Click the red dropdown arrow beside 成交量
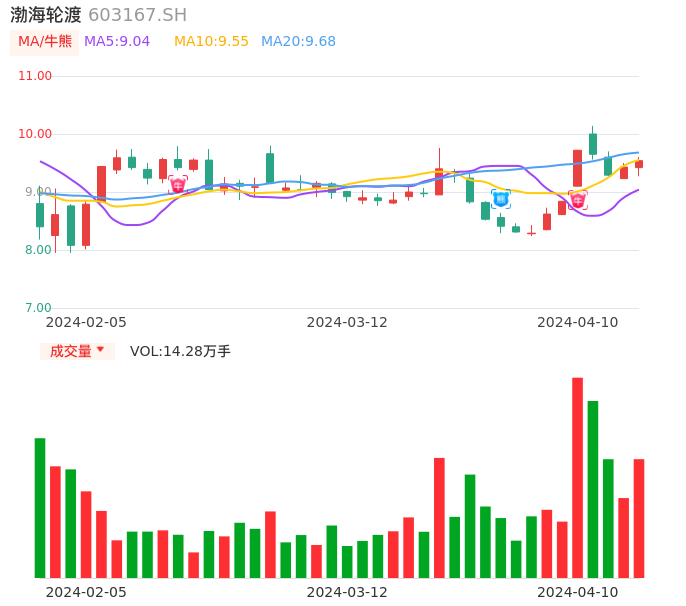Screen dimensions: 686x606 pyautogui.click(x=100, y=350)
